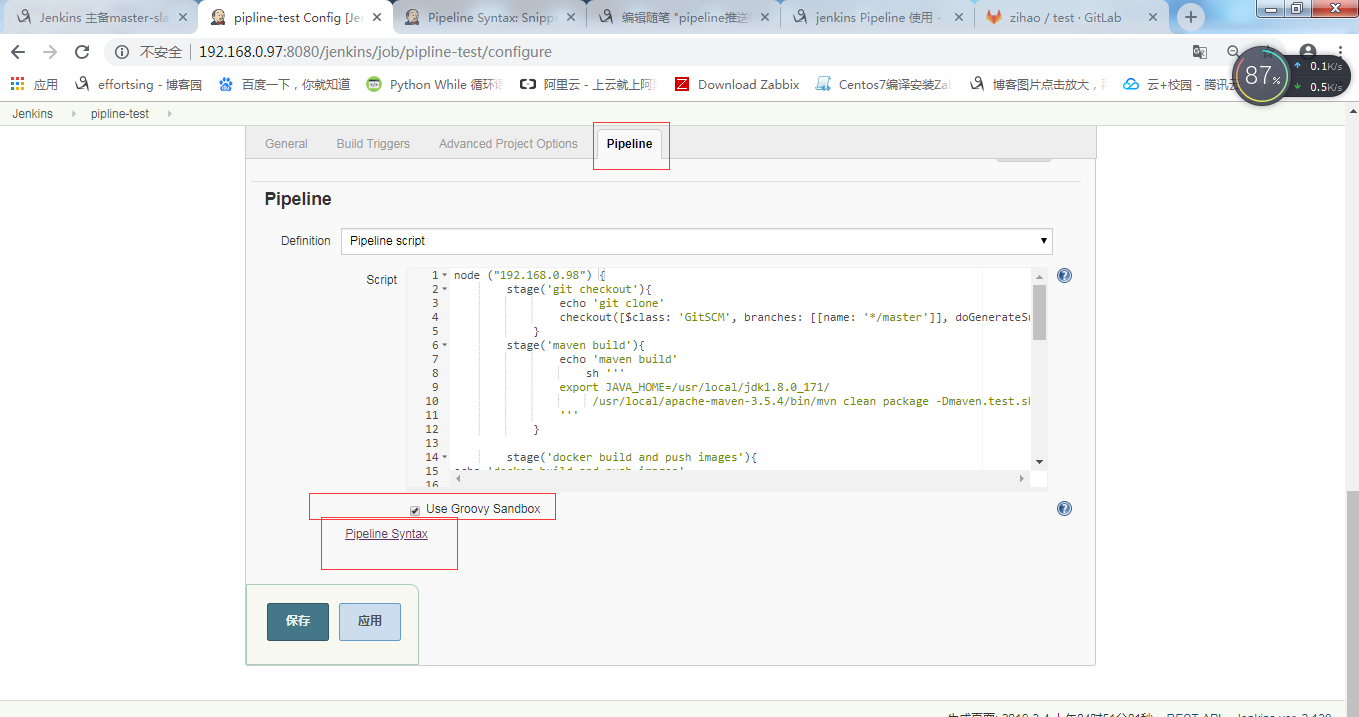The height and width of the screenshot is (717, 1359).
Task: Open help for Use Groovy Sandbox
Action: (x=1064, y=508)
